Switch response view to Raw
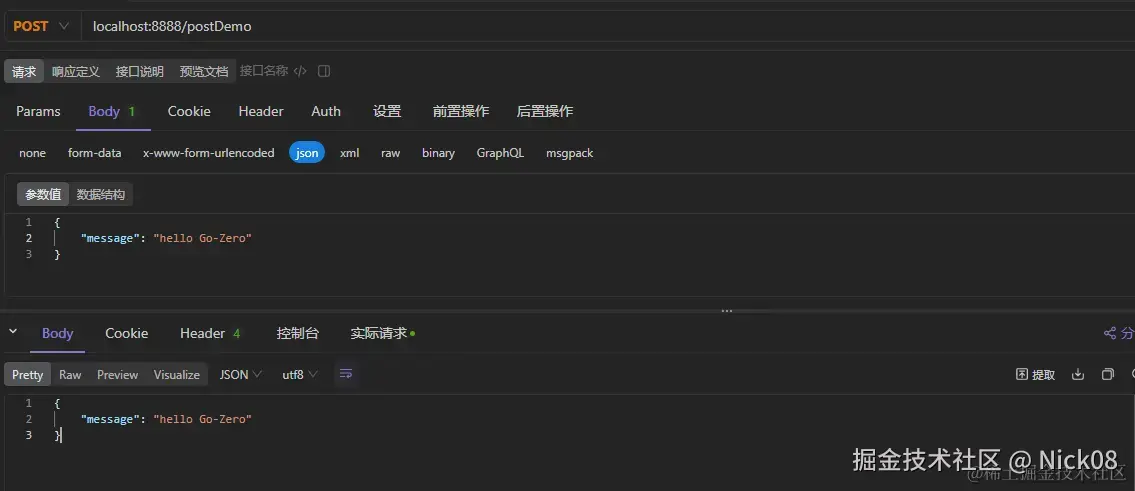This screenshot has width=1135, height=491. click(70, 374)
